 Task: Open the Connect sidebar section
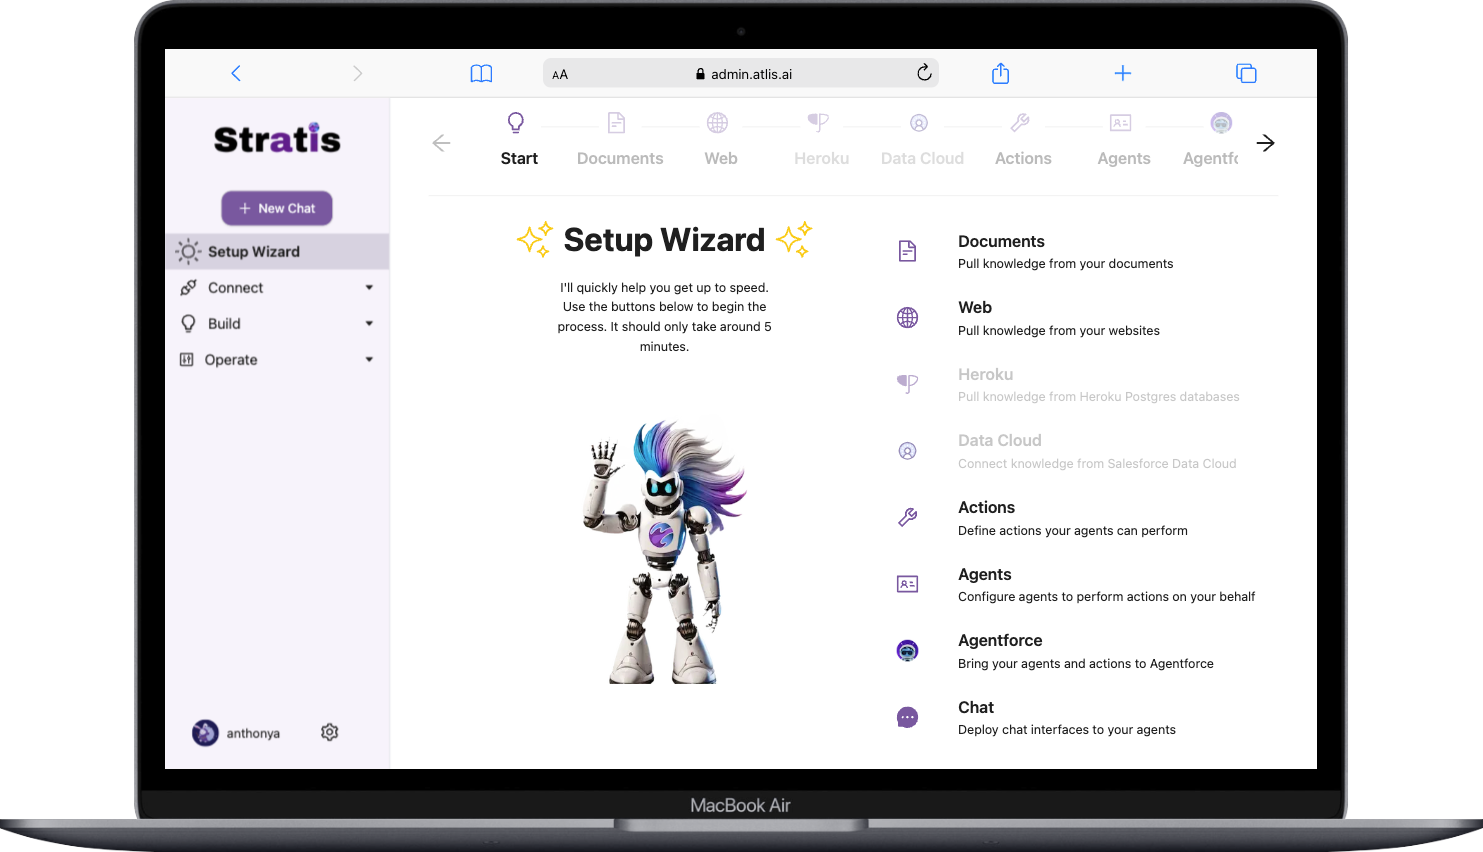coord(277,287)
